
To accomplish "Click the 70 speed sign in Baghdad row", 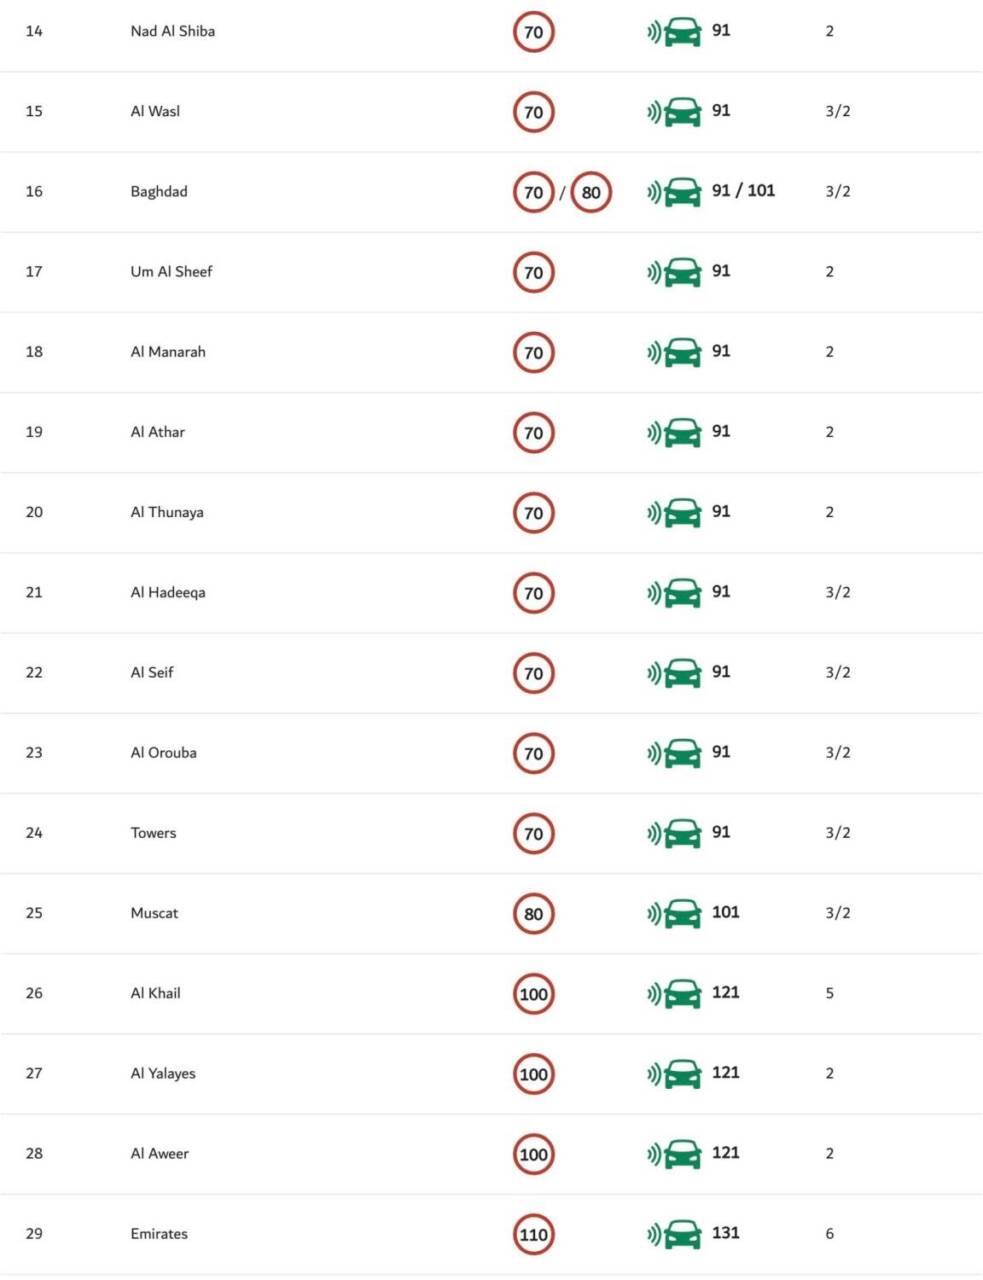I will tap(534, 192).
